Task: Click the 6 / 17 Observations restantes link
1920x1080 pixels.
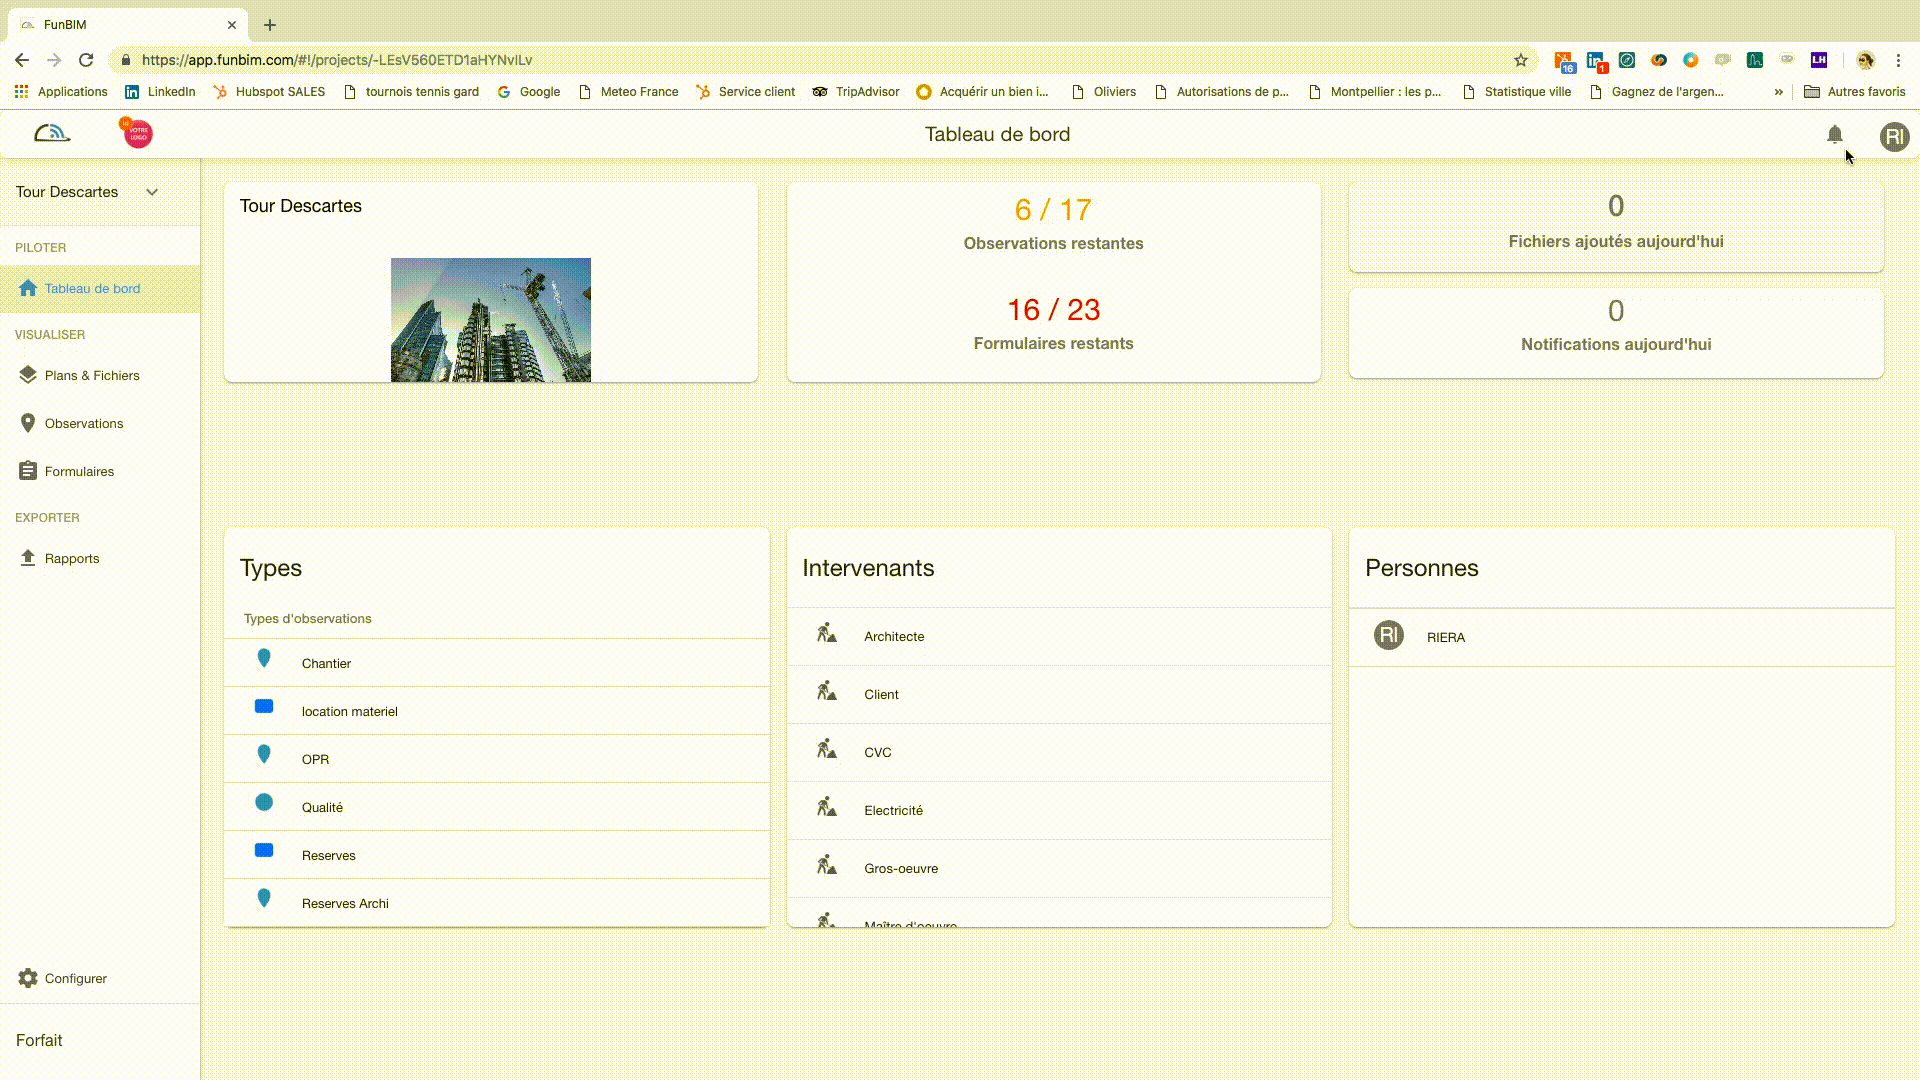Action: [x=1053, y=210]
